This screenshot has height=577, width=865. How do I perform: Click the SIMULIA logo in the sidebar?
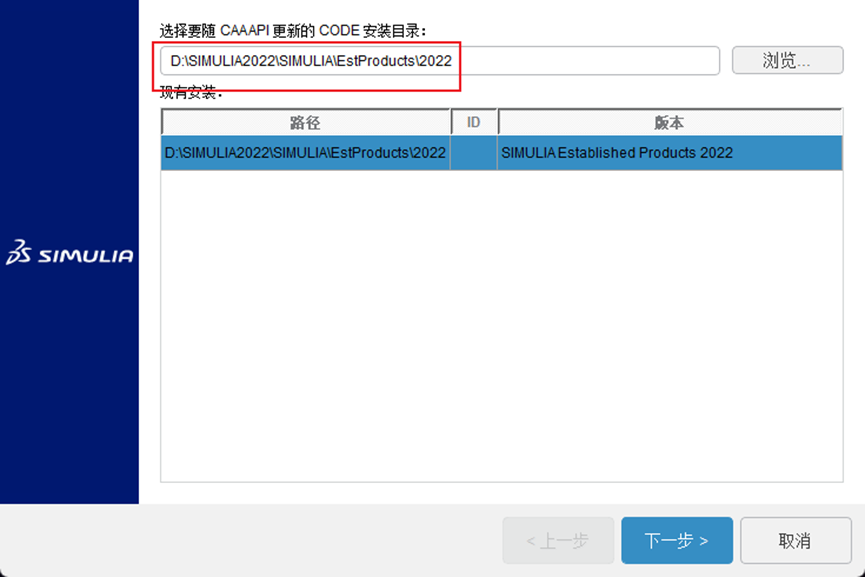pos(70,253)
